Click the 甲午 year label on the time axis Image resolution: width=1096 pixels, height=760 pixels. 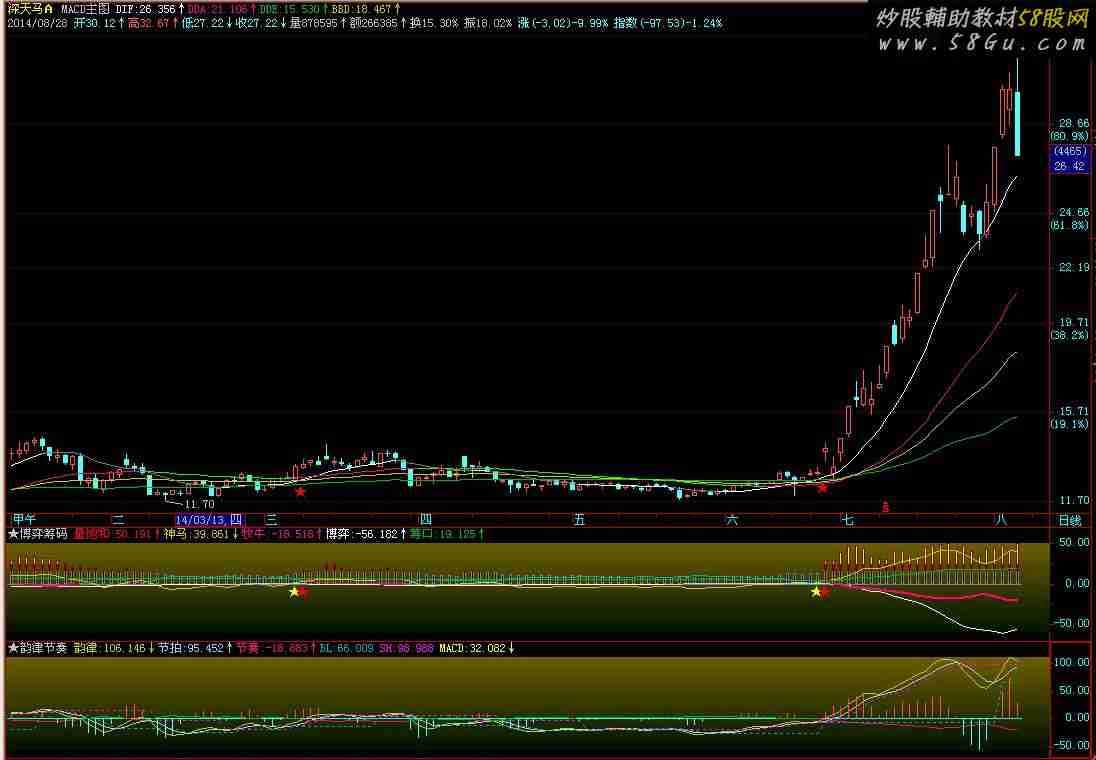23,520
